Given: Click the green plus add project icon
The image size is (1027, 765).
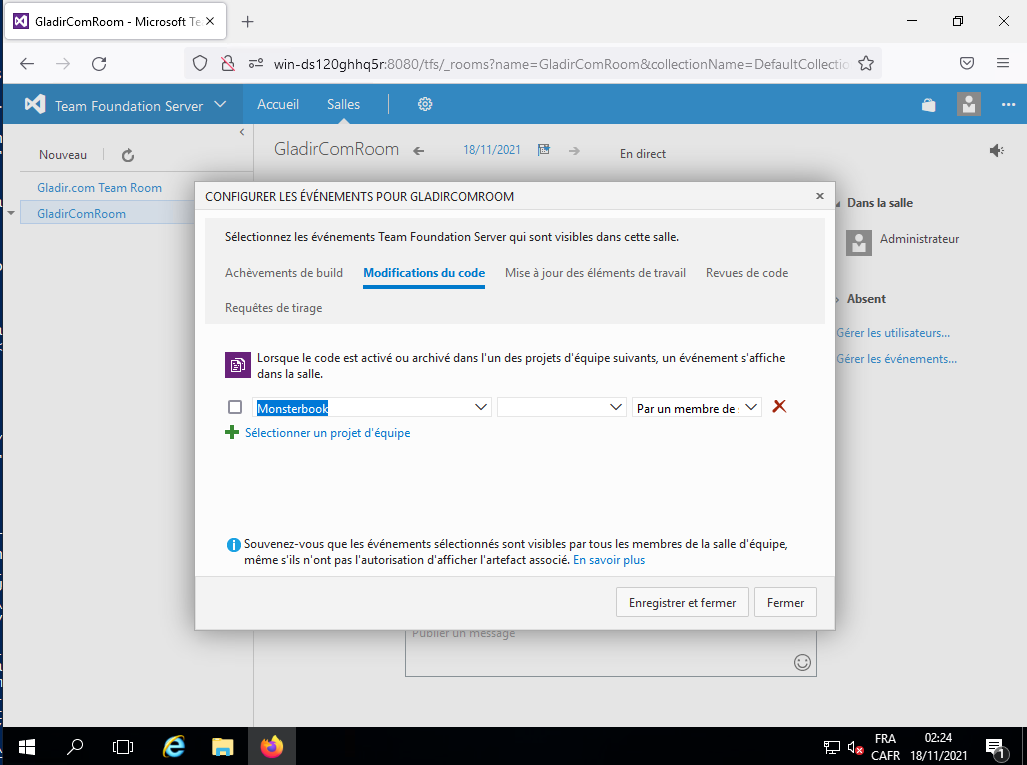Looking at the screenshot, I should coord(232,432).
